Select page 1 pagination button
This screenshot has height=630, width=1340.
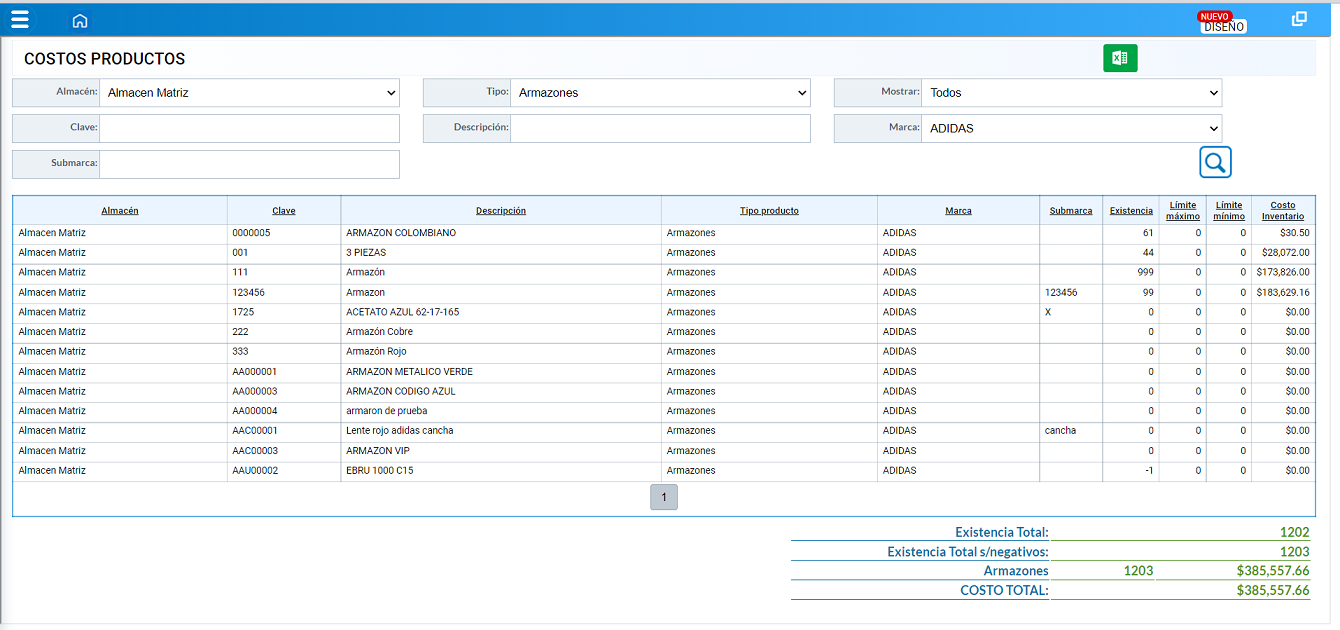tap(664, 497)
